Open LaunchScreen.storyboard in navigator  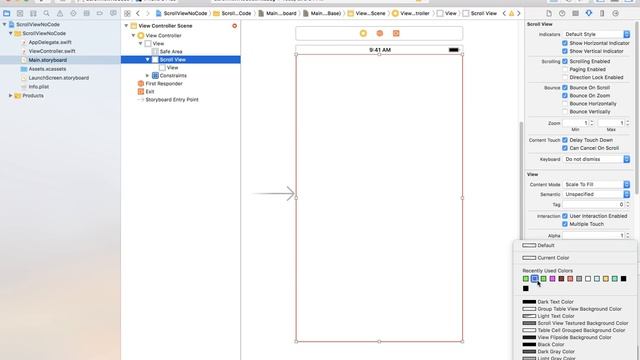[x=59, y=78]
